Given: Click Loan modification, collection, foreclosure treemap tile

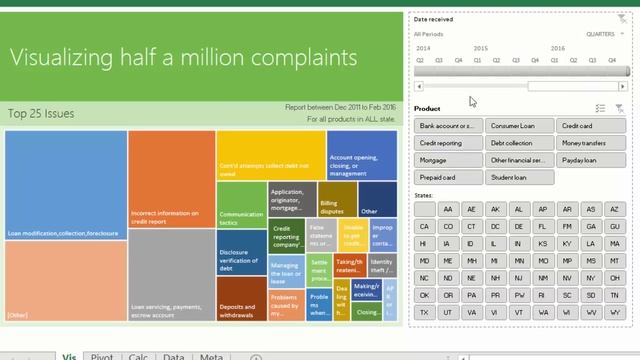Looking at the screenshot, I should [66, 185].
